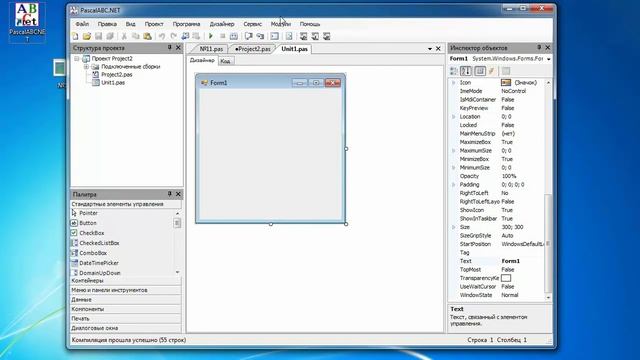Screen dimensions: 640x360
Task: Close the active Unit1.pas document tab
Action: (438, 49)
